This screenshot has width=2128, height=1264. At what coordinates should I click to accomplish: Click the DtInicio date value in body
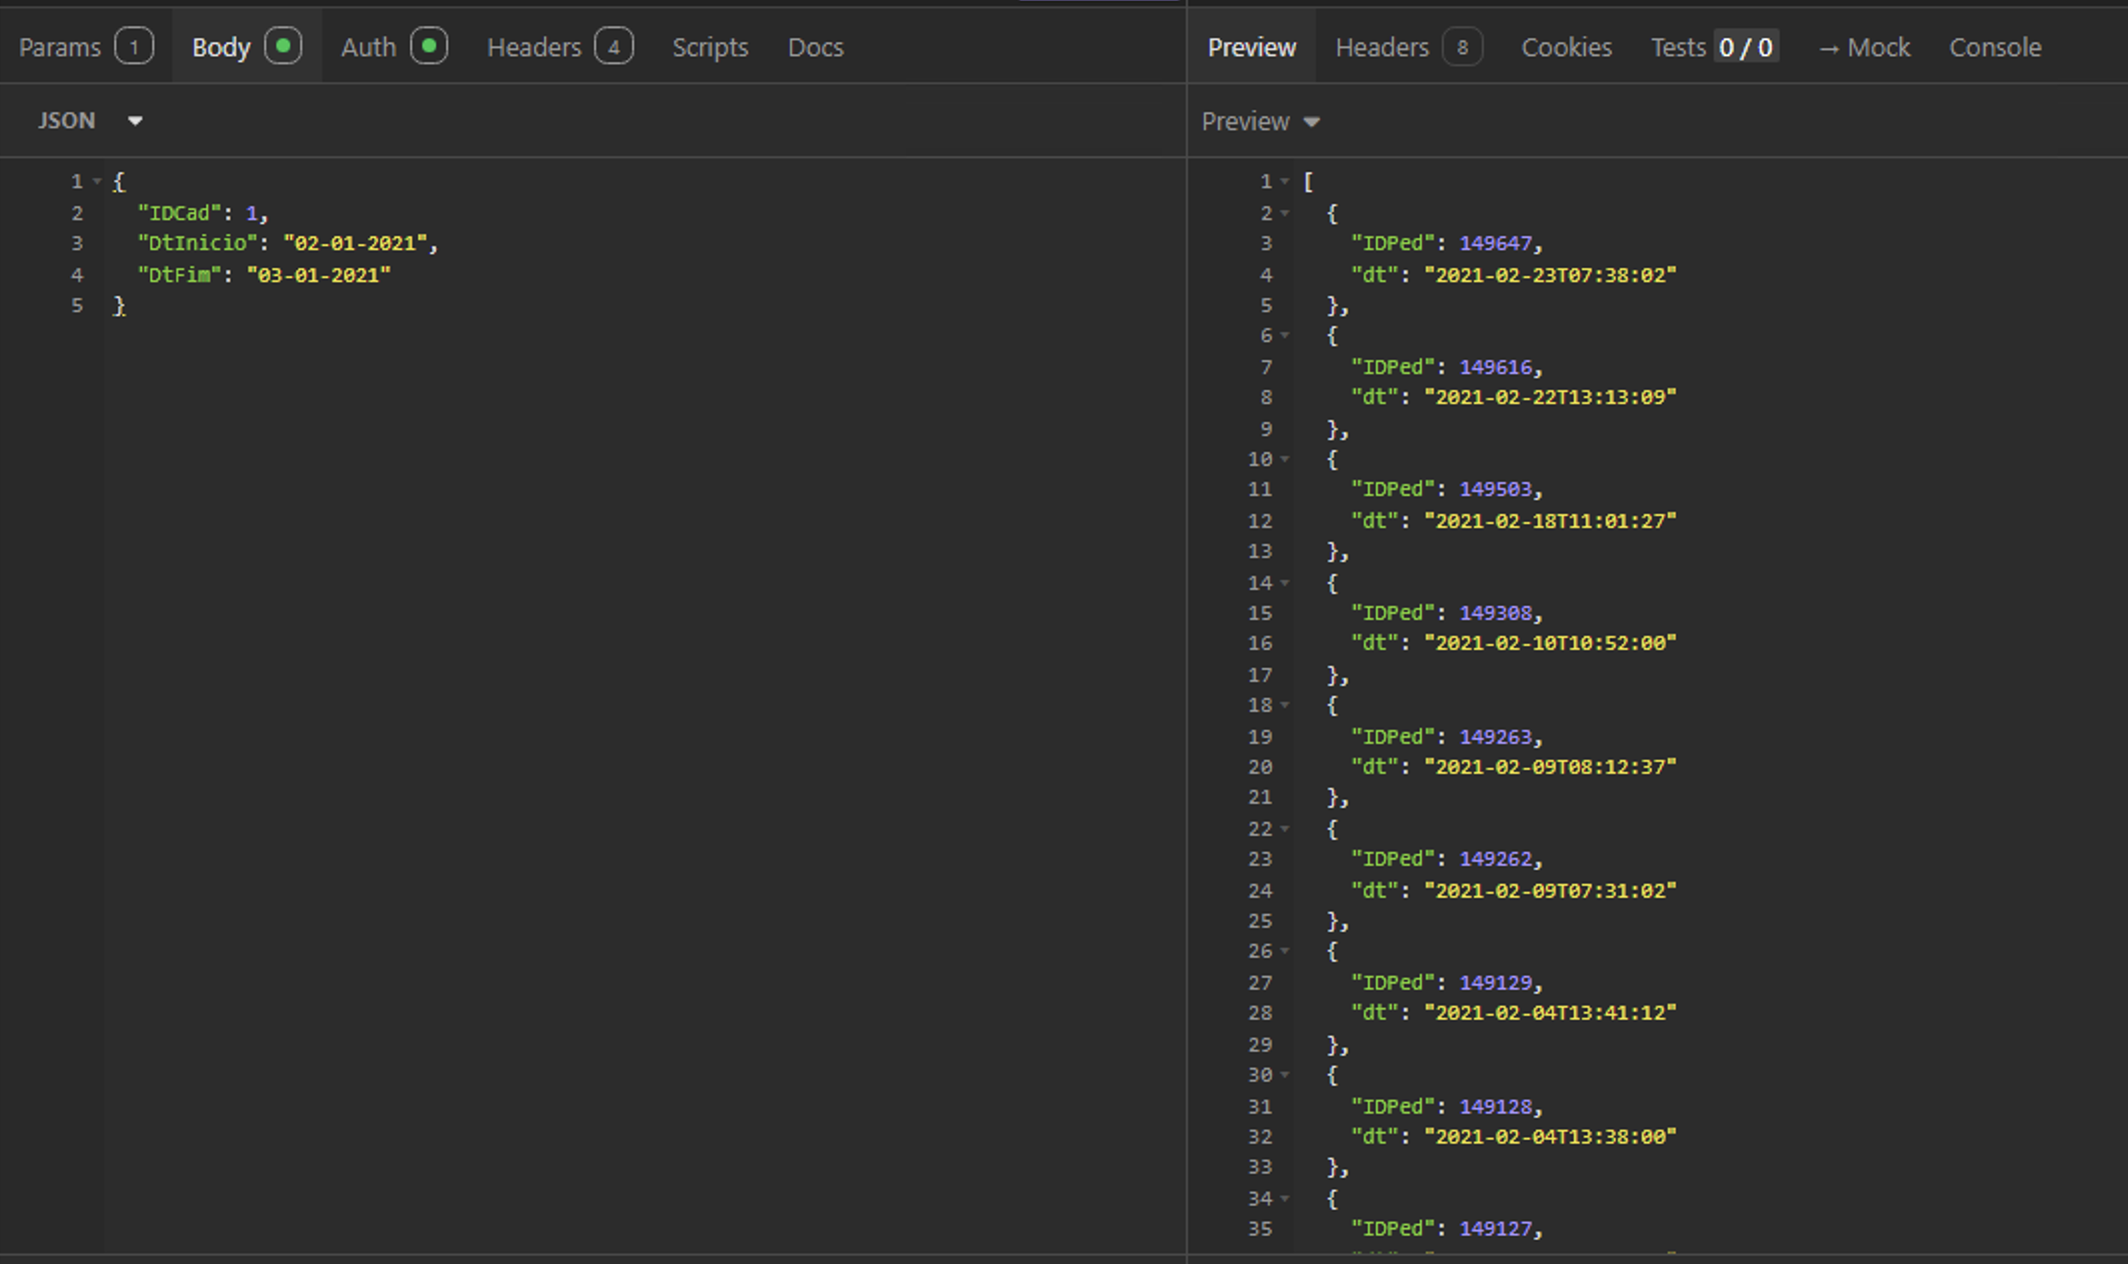pos(355,243)
